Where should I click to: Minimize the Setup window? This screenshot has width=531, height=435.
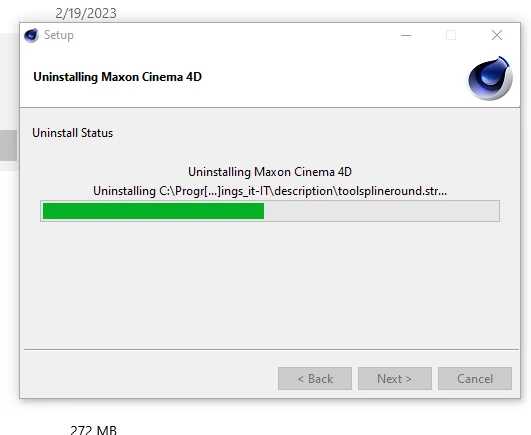point(406,35)
